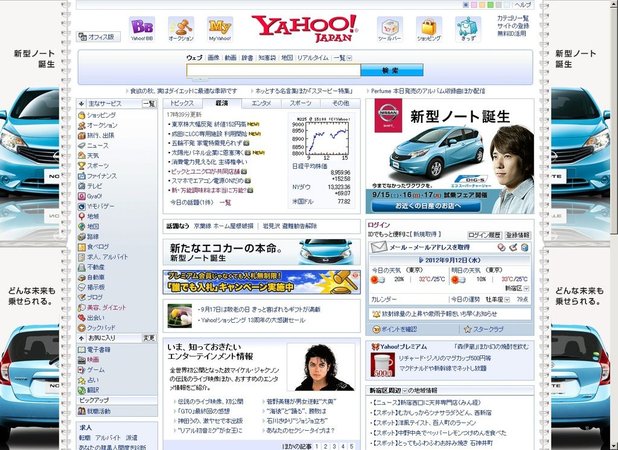Open the Nissan 新型ノート誕生 banner ad
The height and width of the screenshot is (450, 618).
click(450, 156)
